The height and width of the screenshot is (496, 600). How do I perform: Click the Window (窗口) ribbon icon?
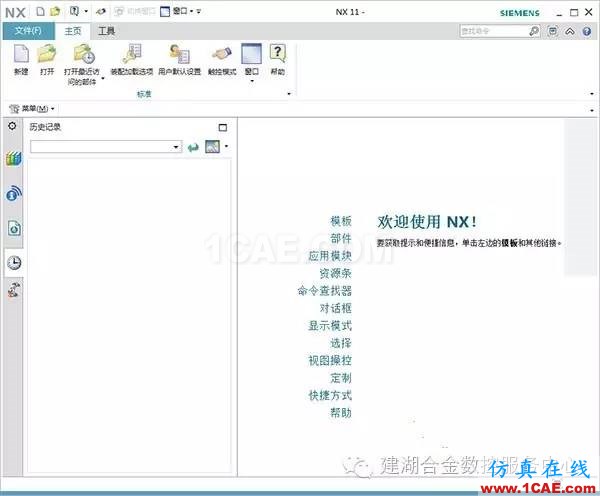tap(251, 54)
